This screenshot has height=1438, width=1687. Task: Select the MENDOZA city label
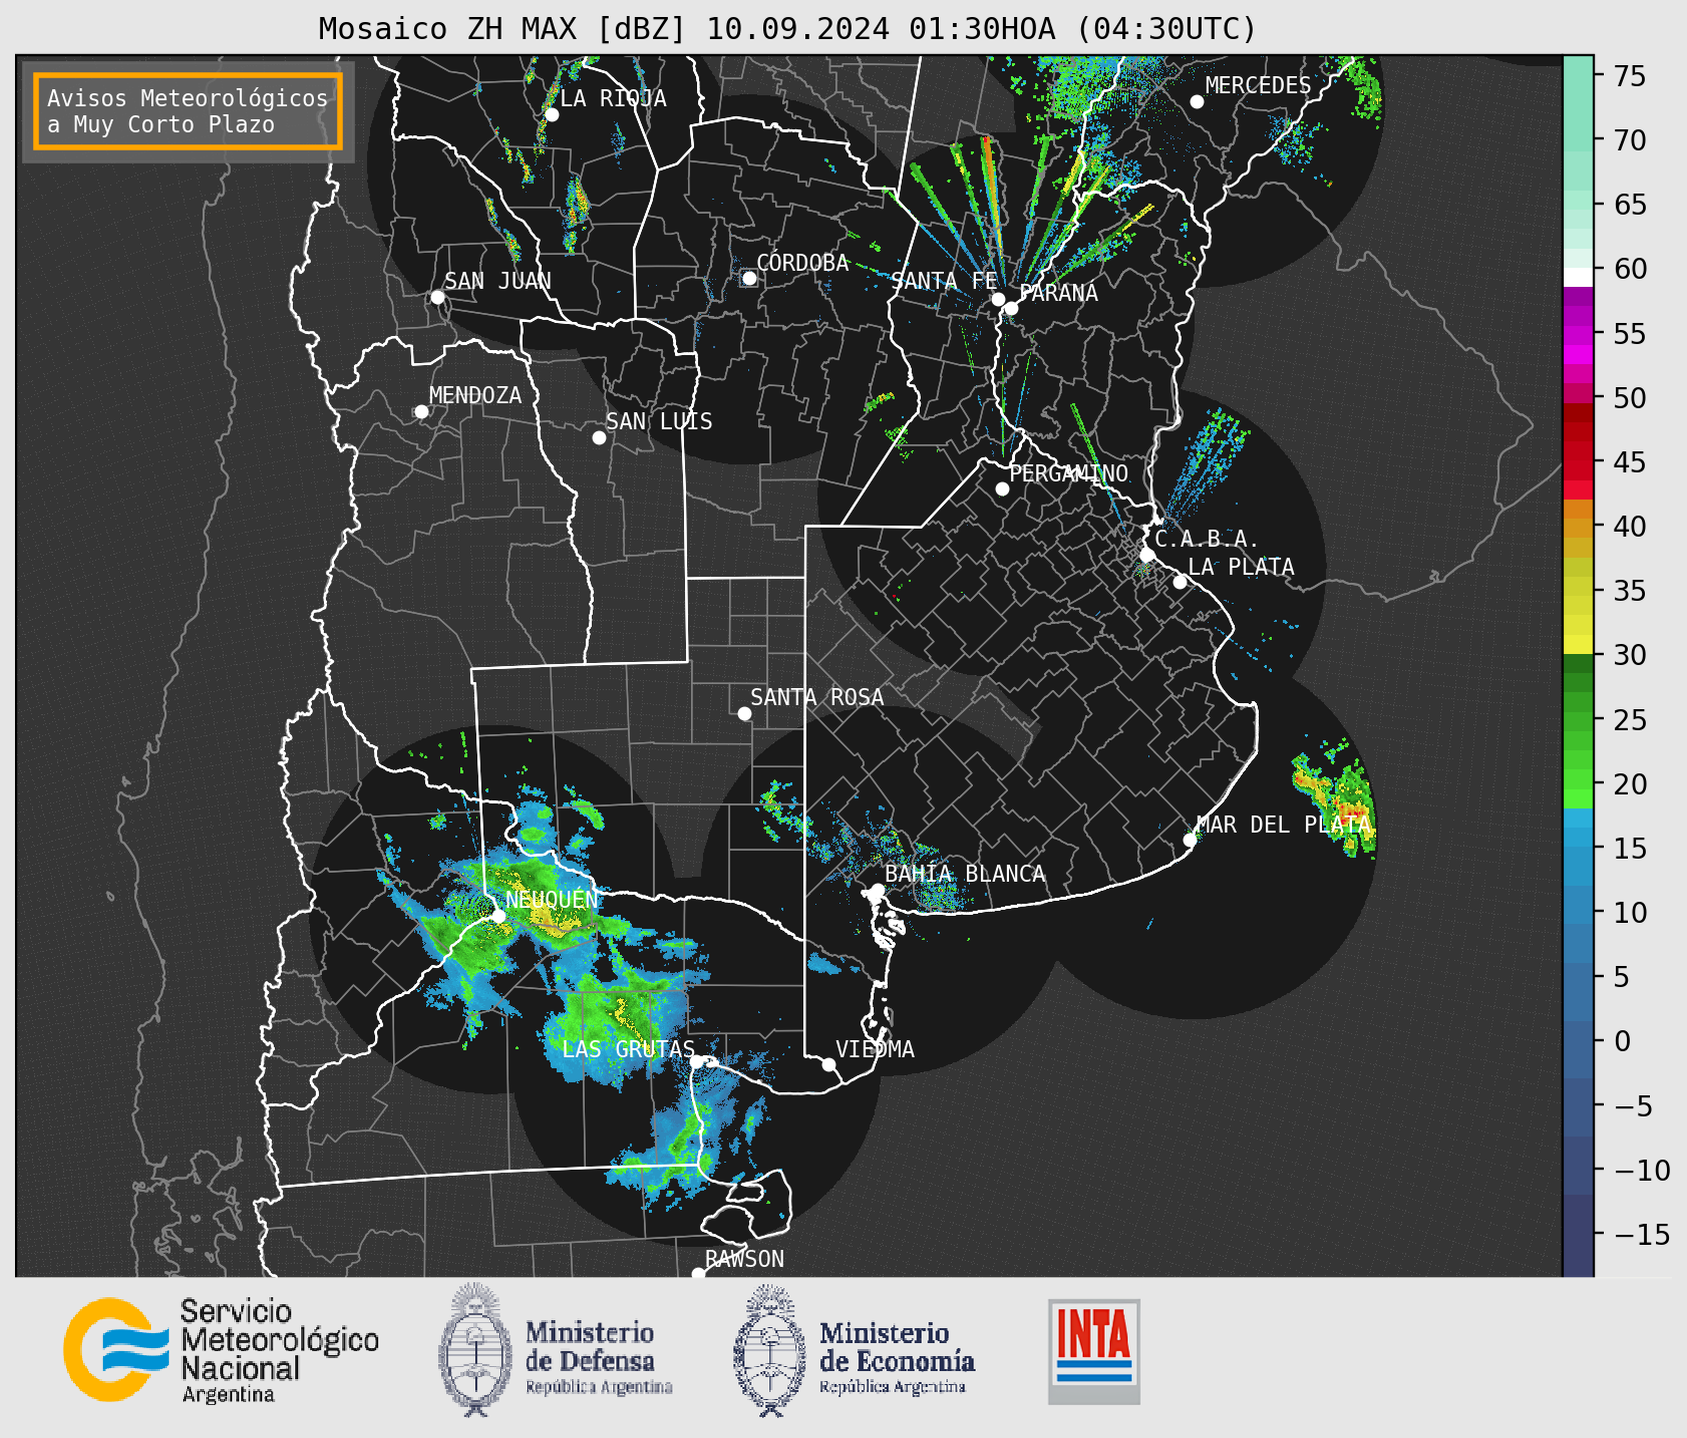475,395
